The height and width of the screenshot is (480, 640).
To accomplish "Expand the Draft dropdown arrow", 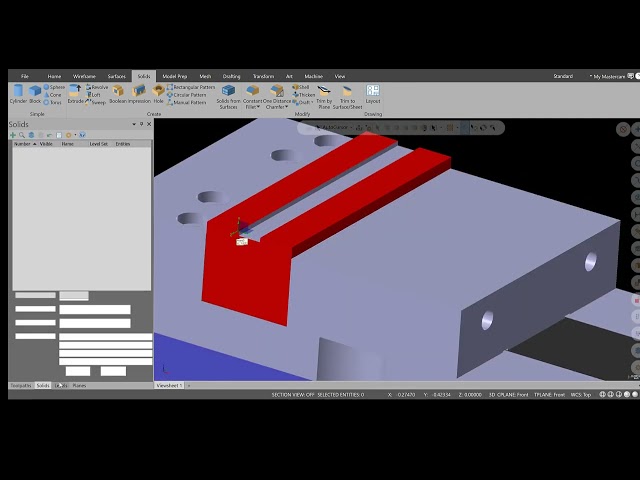I will [x=312, y=102].
